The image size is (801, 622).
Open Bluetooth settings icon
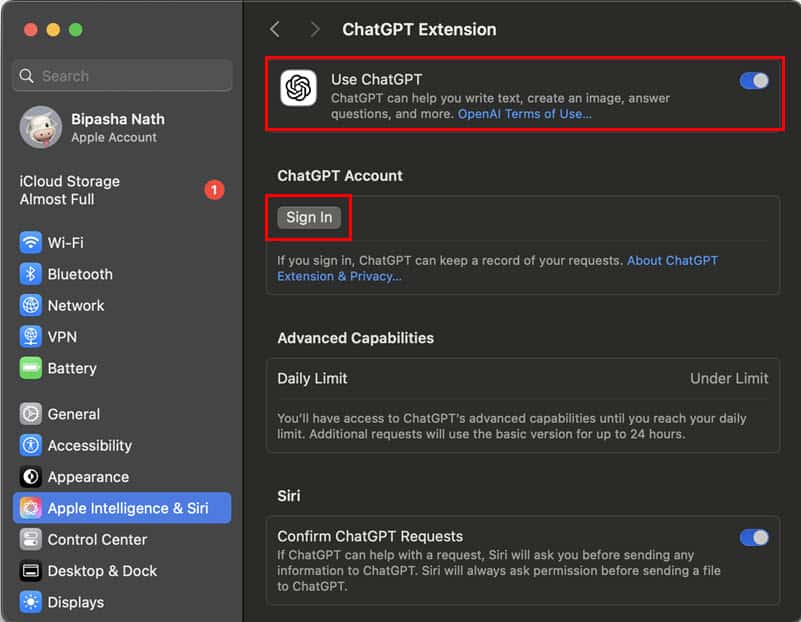click(x=31, y=274)
